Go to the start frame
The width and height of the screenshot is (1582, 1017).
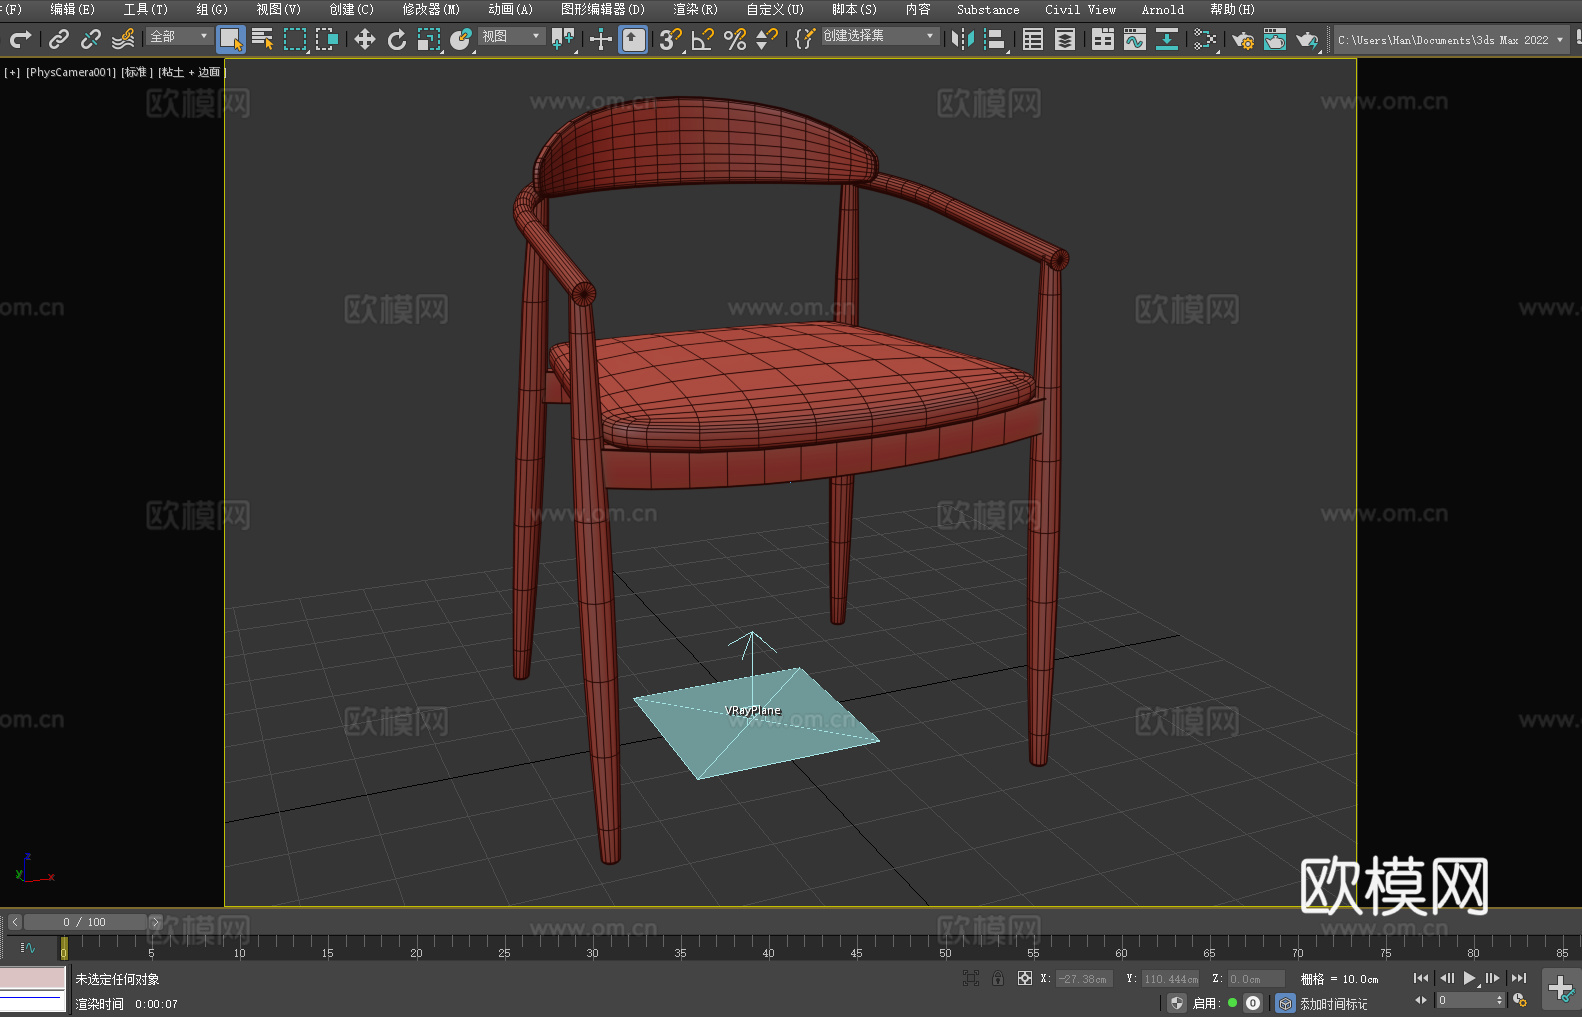(1420, 978)
